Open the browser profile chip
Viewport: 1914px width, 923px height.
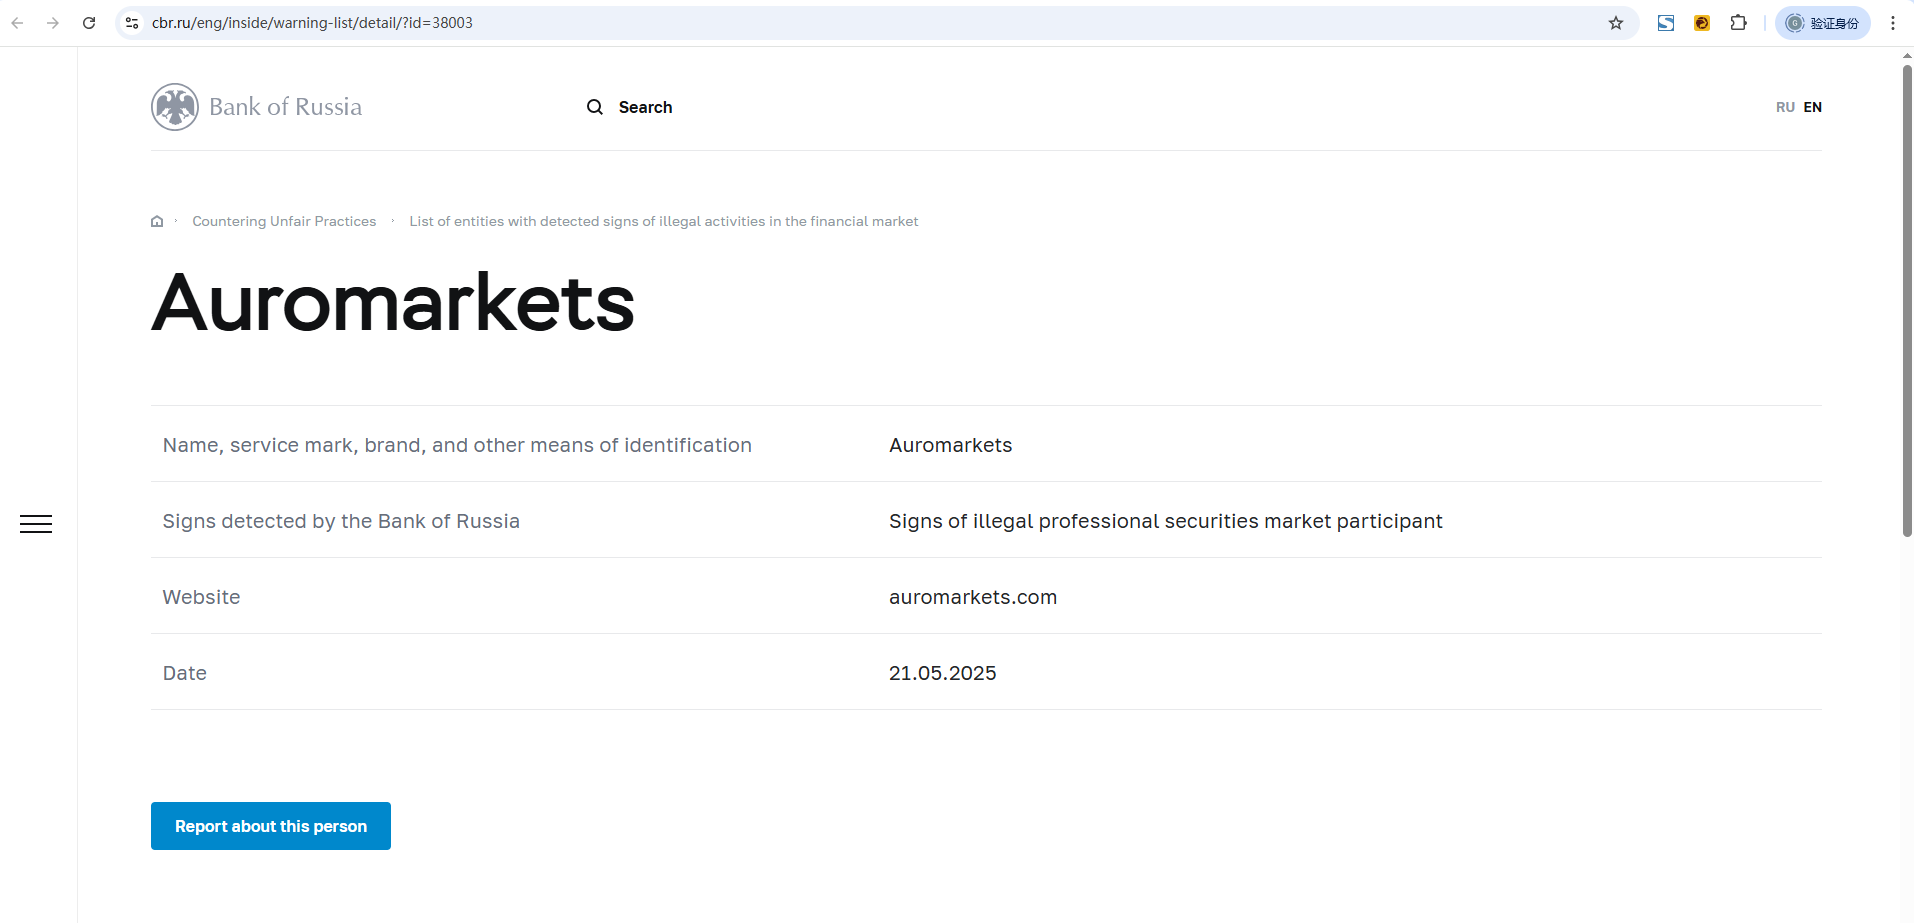[1822, 23]
